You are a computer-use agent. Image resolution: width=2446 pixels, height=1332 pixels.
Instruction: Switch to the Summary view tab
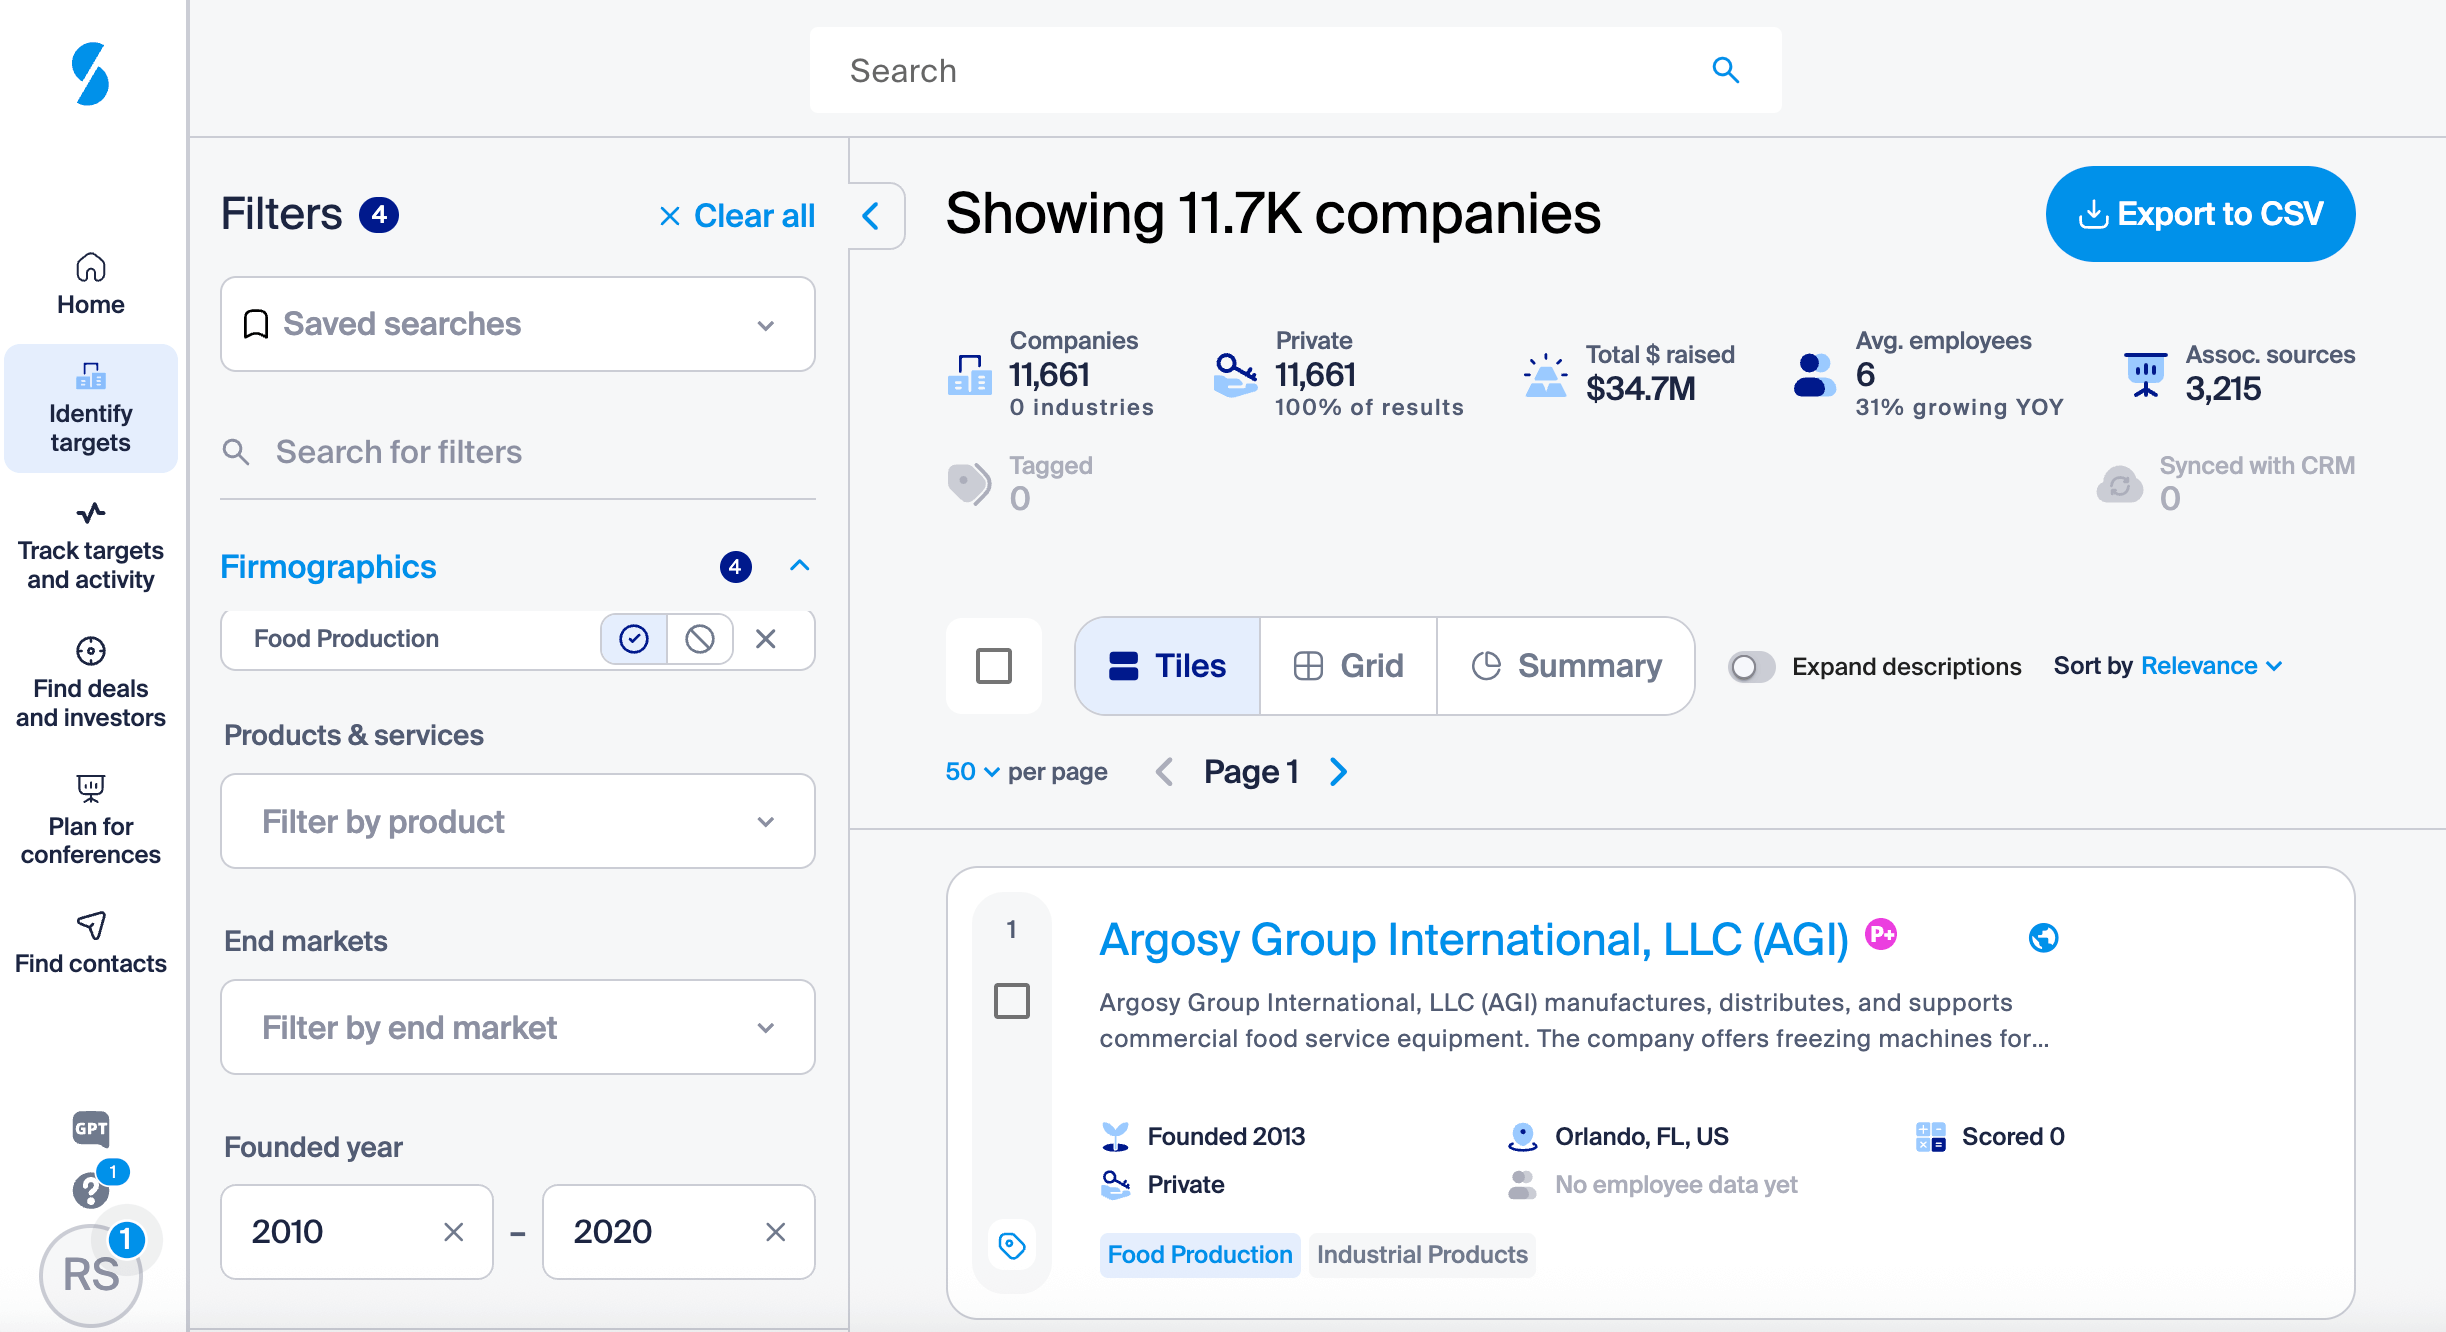[x=1566, y=666]
